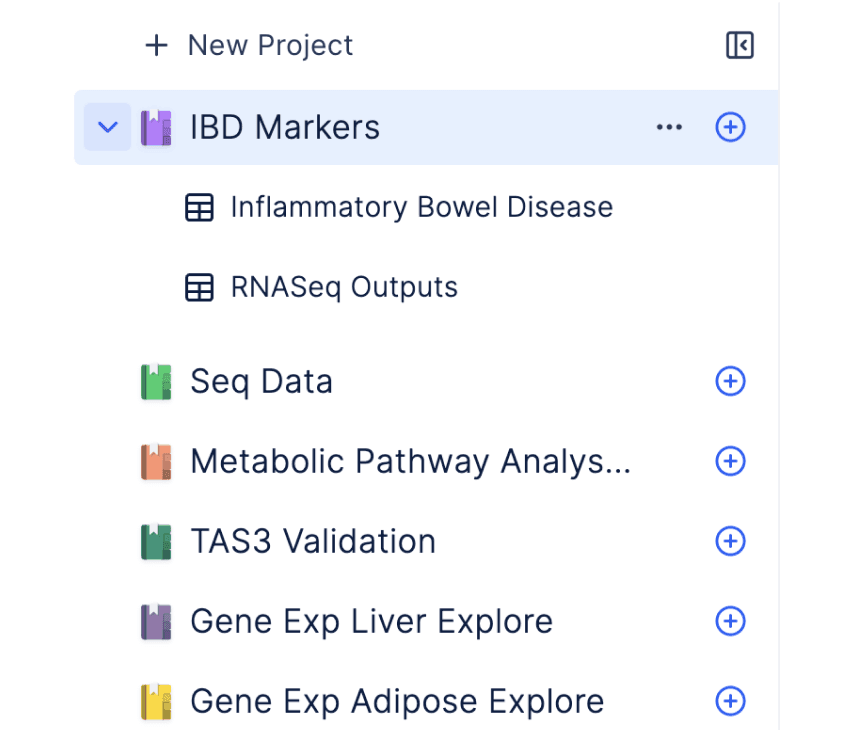
Task: Click the dark green TAS3 Validation notebook icon
Action: 156,541
